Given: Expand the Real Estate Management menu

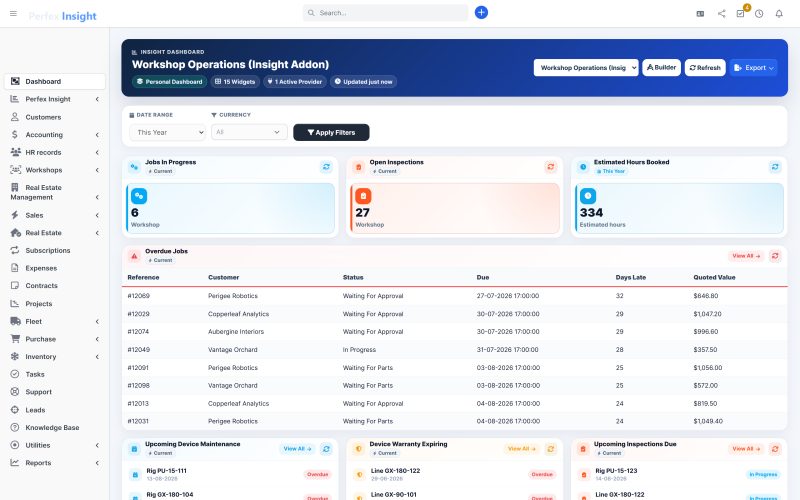Looking at the screenshot, I should point(54,192).
